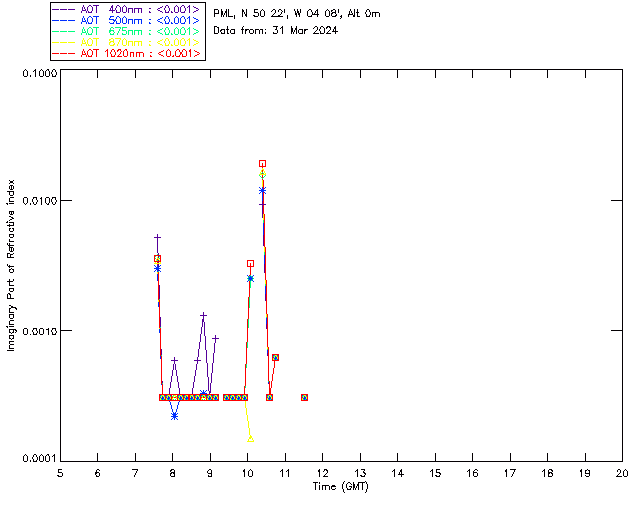Click the 'Time (GMT)' axis title
This screenshot has height=512, width=640.
341,486
